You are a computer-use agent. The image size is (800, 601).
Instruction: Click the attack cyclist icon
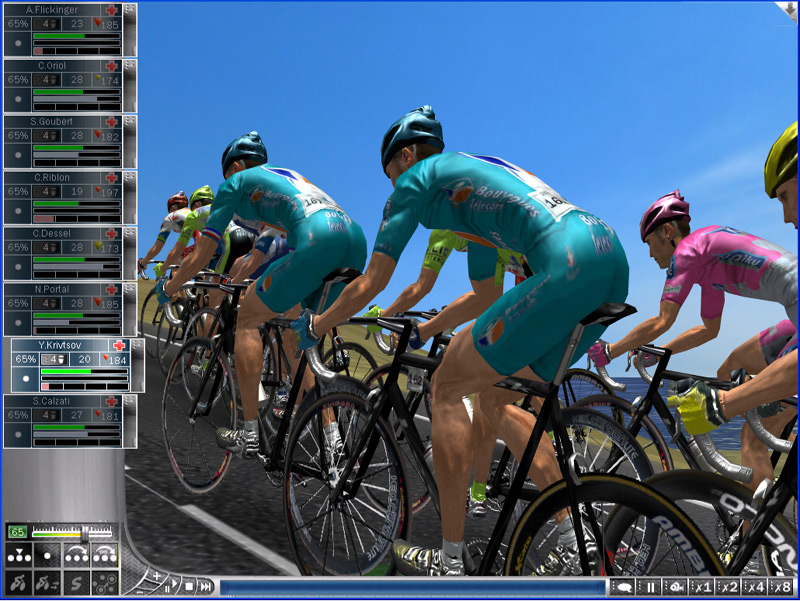click(18, 582)
